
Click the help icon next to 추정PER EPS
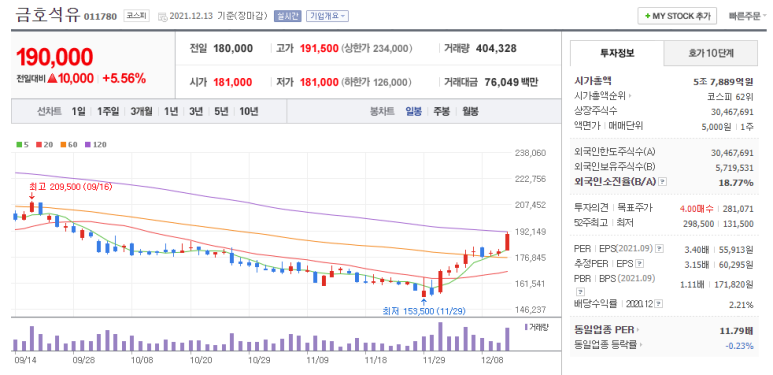pyautogui.click(x=640, y=264)
